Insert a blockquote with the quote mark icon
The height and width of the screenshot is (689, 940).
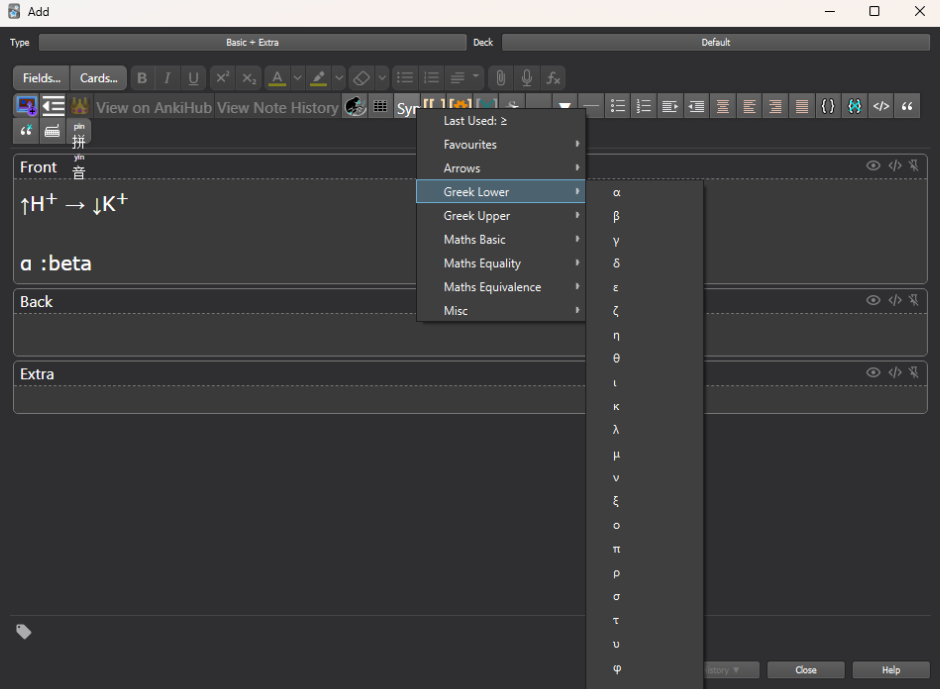tap(907, 106)
